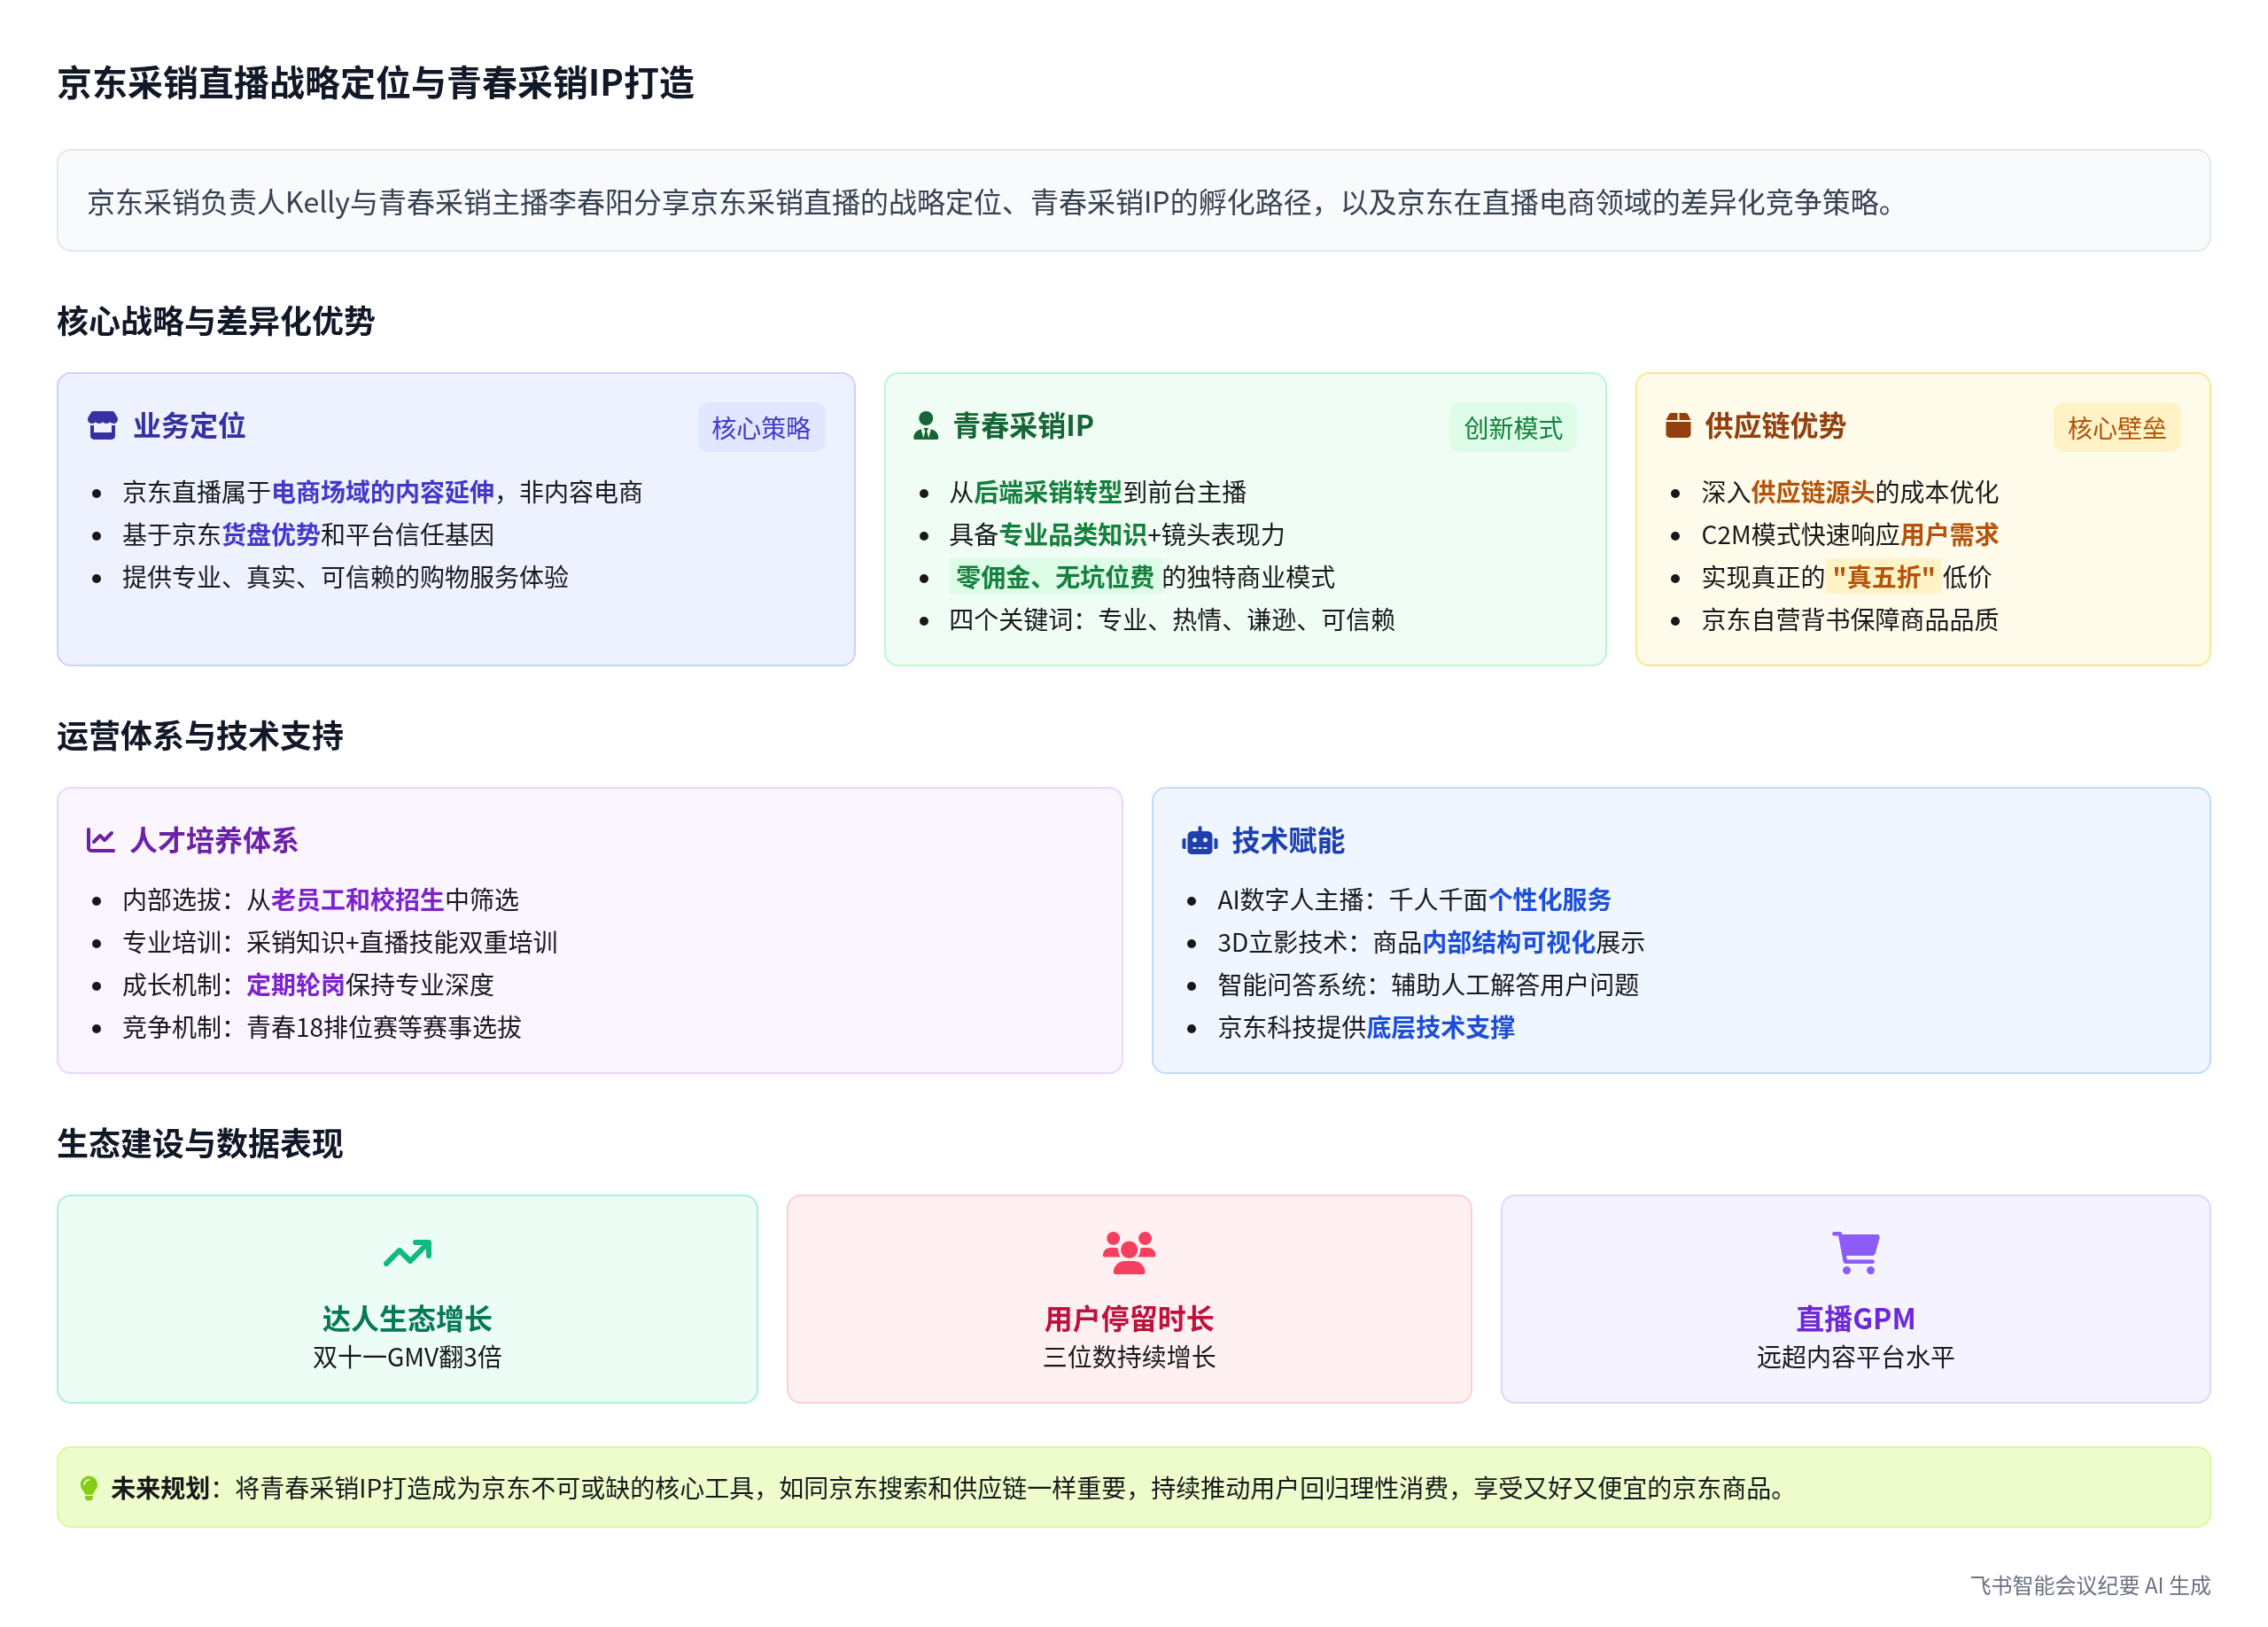Image resolution: width=2268 pixels, height=1627 pixels.
Task: Click the highlighted 零佣金、无坑位费 text
Action: click(x=1054, y=577)
